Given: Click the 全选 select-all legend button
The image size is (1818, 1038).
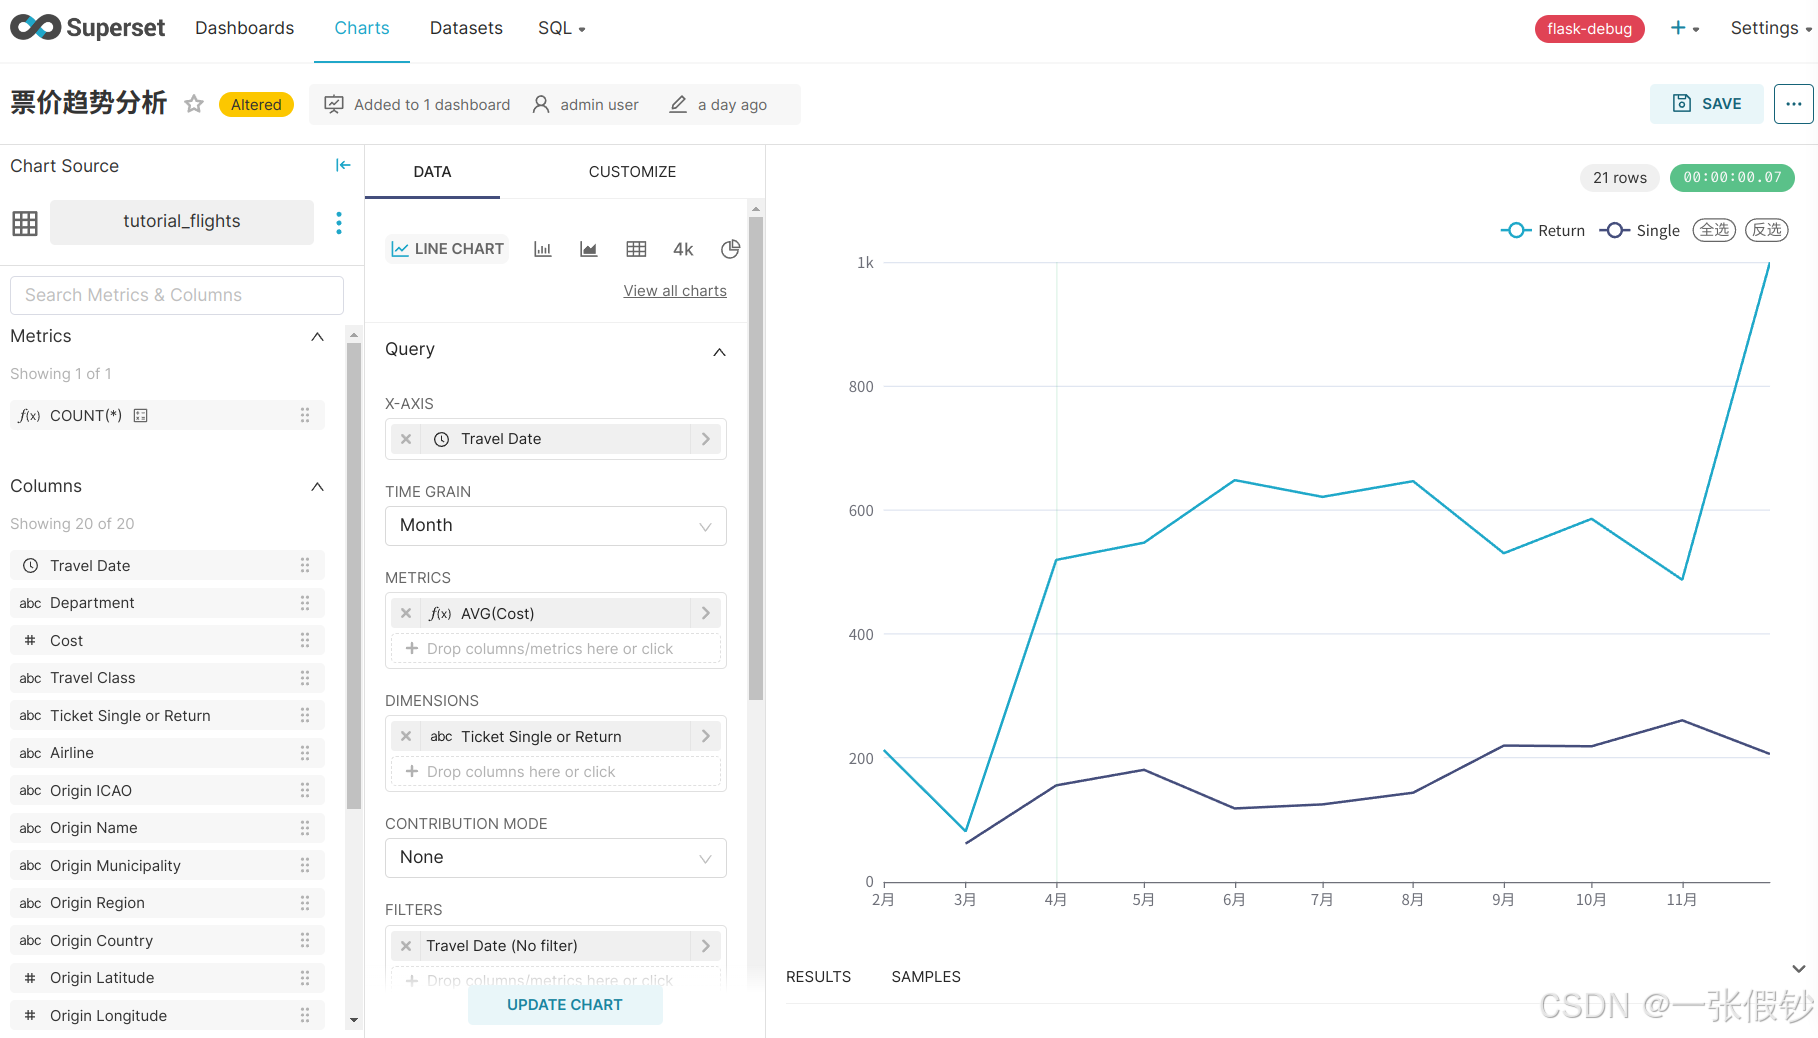Looking at the screenshot, I should (1714, 230).
